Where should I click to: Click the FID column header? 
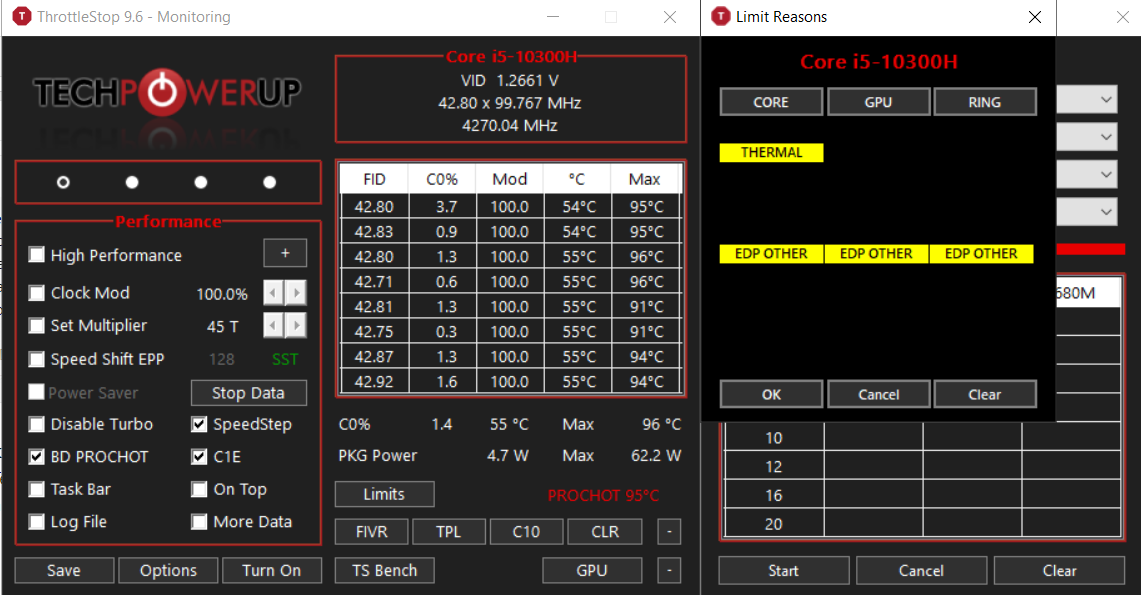point(374,179)
